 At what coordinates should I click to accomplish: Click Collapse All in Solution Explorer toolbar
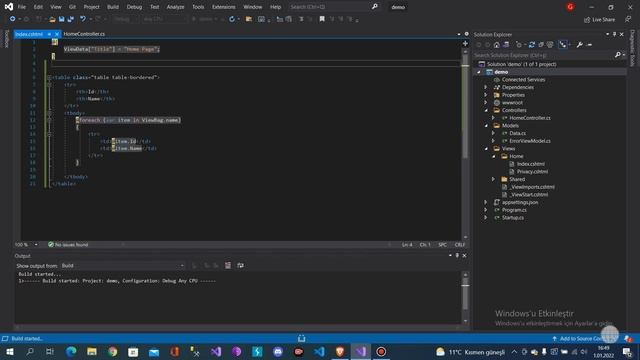[x=541, y=45]
